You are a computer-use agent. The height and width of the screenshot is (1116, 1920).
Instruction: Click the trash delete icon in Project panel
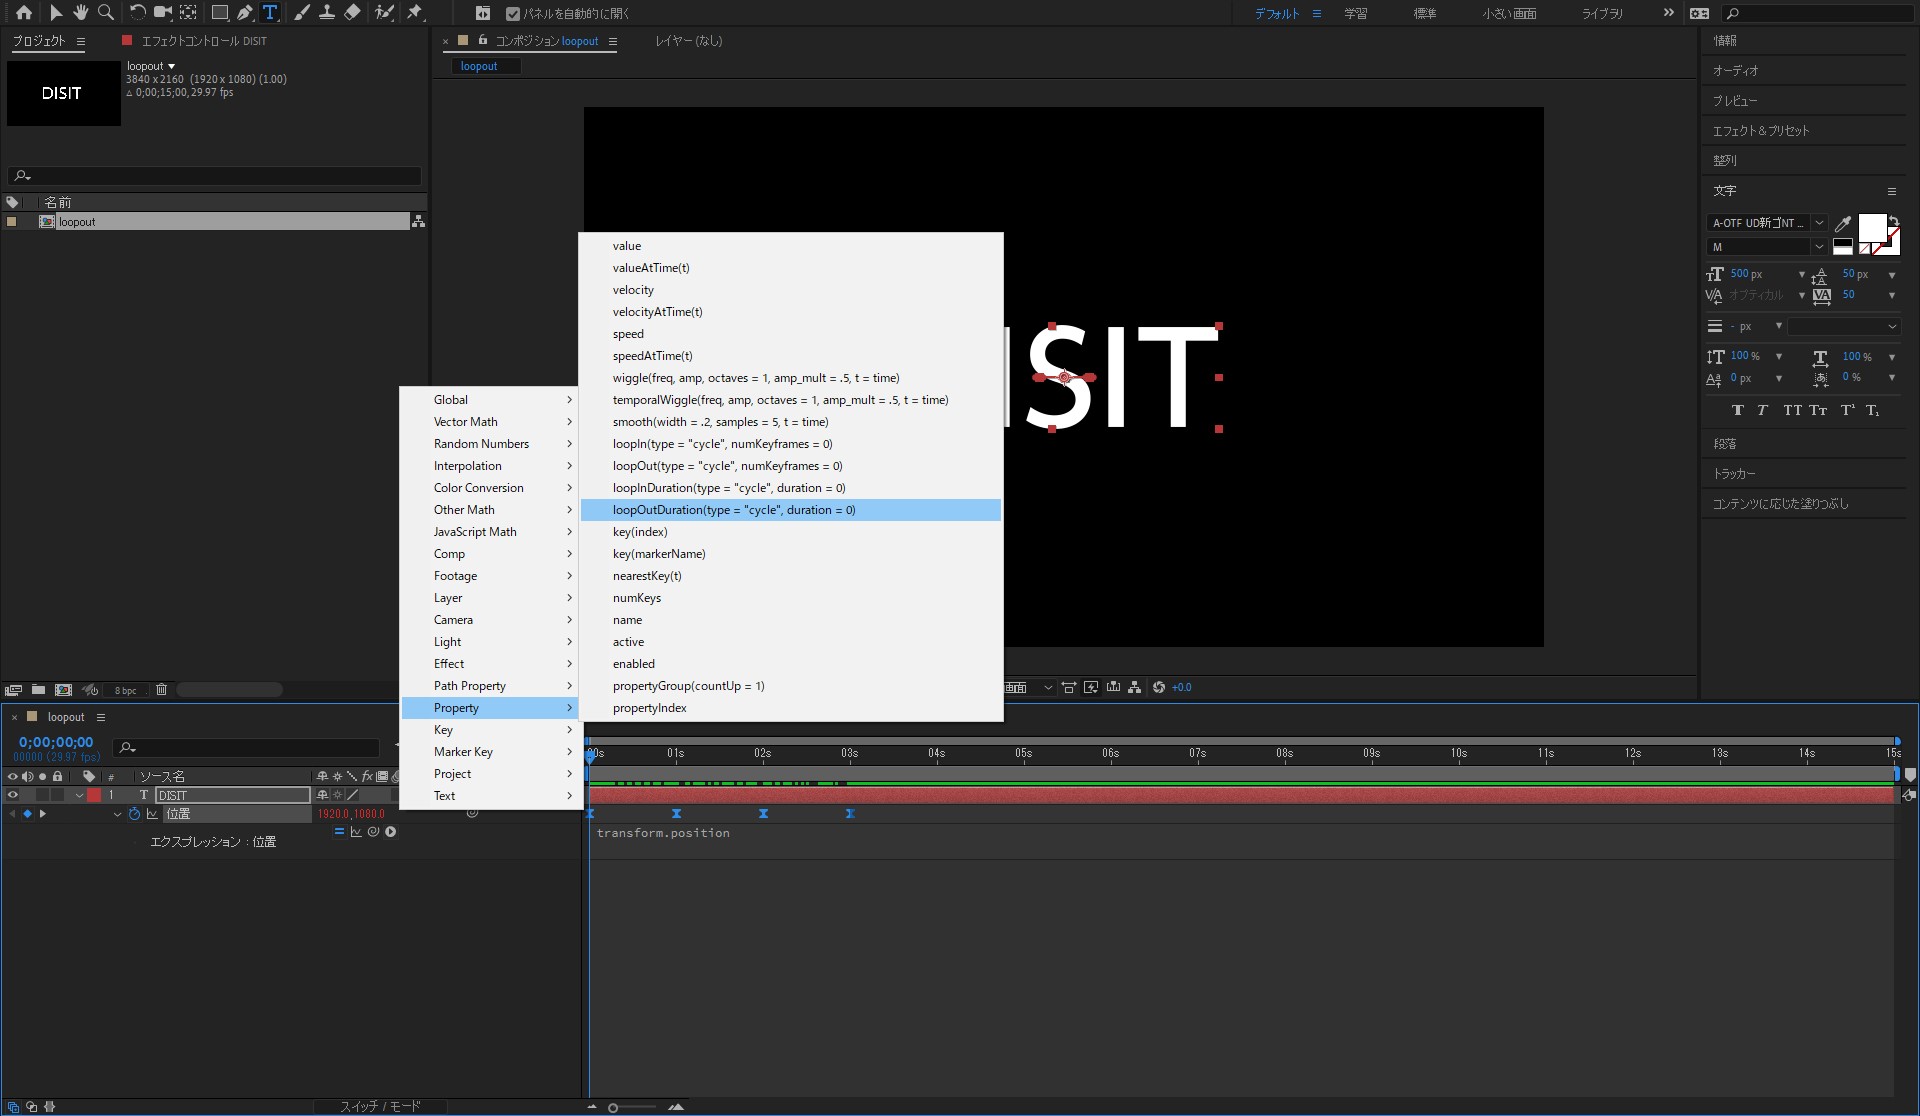pyautogui.click(x=161, y=690)
